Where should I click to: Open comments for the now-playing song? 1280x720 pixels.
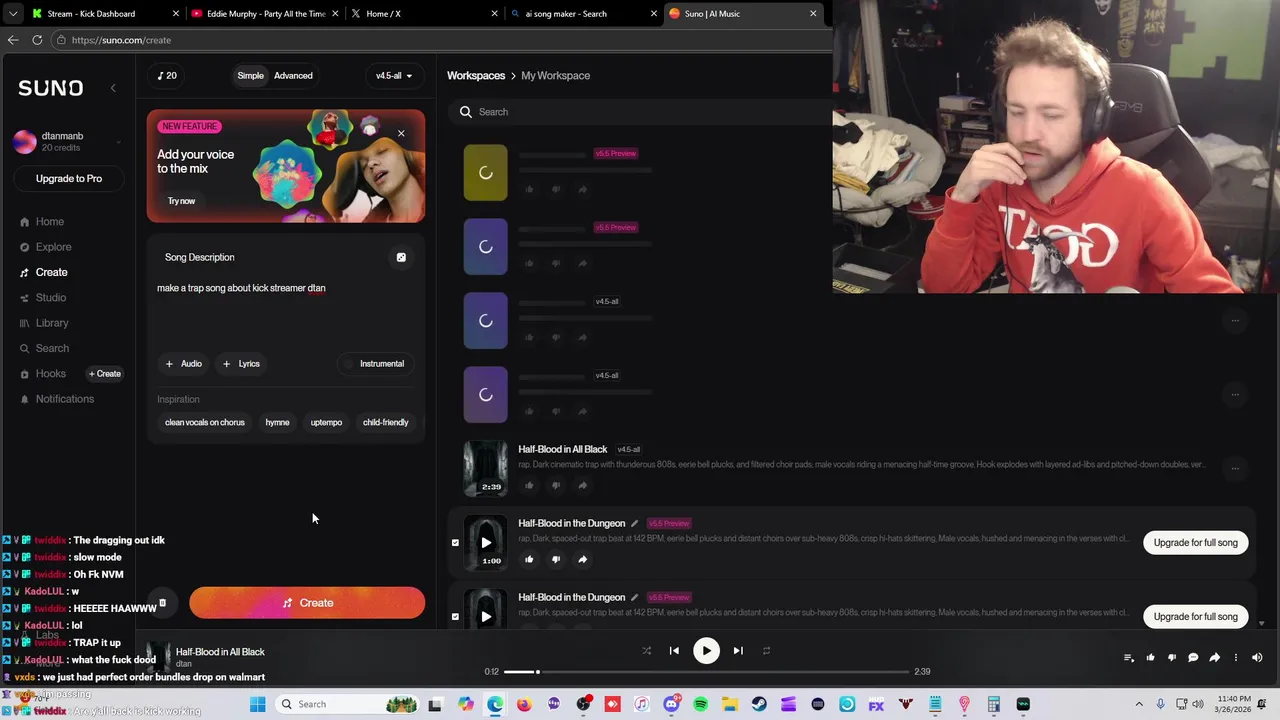tap(1193, 657)
